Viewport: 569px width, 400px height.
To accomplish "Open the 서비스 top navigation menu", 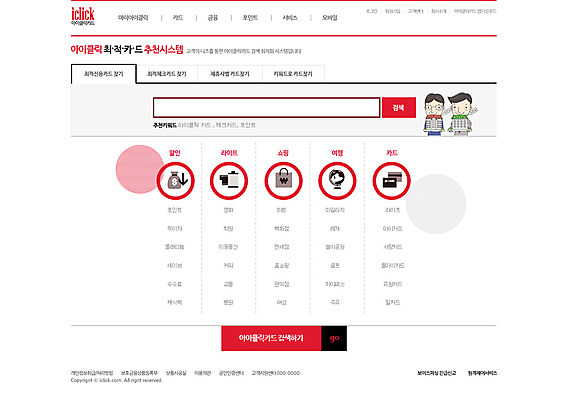I will [x=290, y=17].
